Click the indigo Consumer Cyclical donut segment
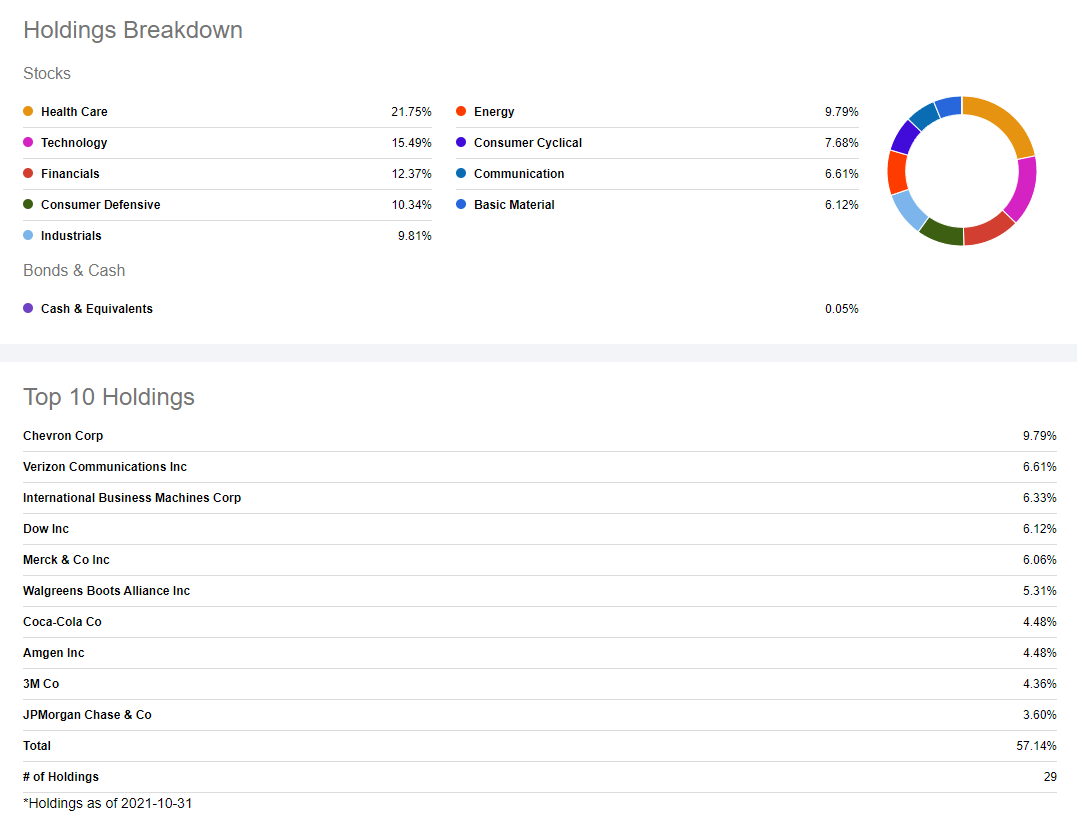Viewport: 1077px width, 827px height. [x=905, y=137]
